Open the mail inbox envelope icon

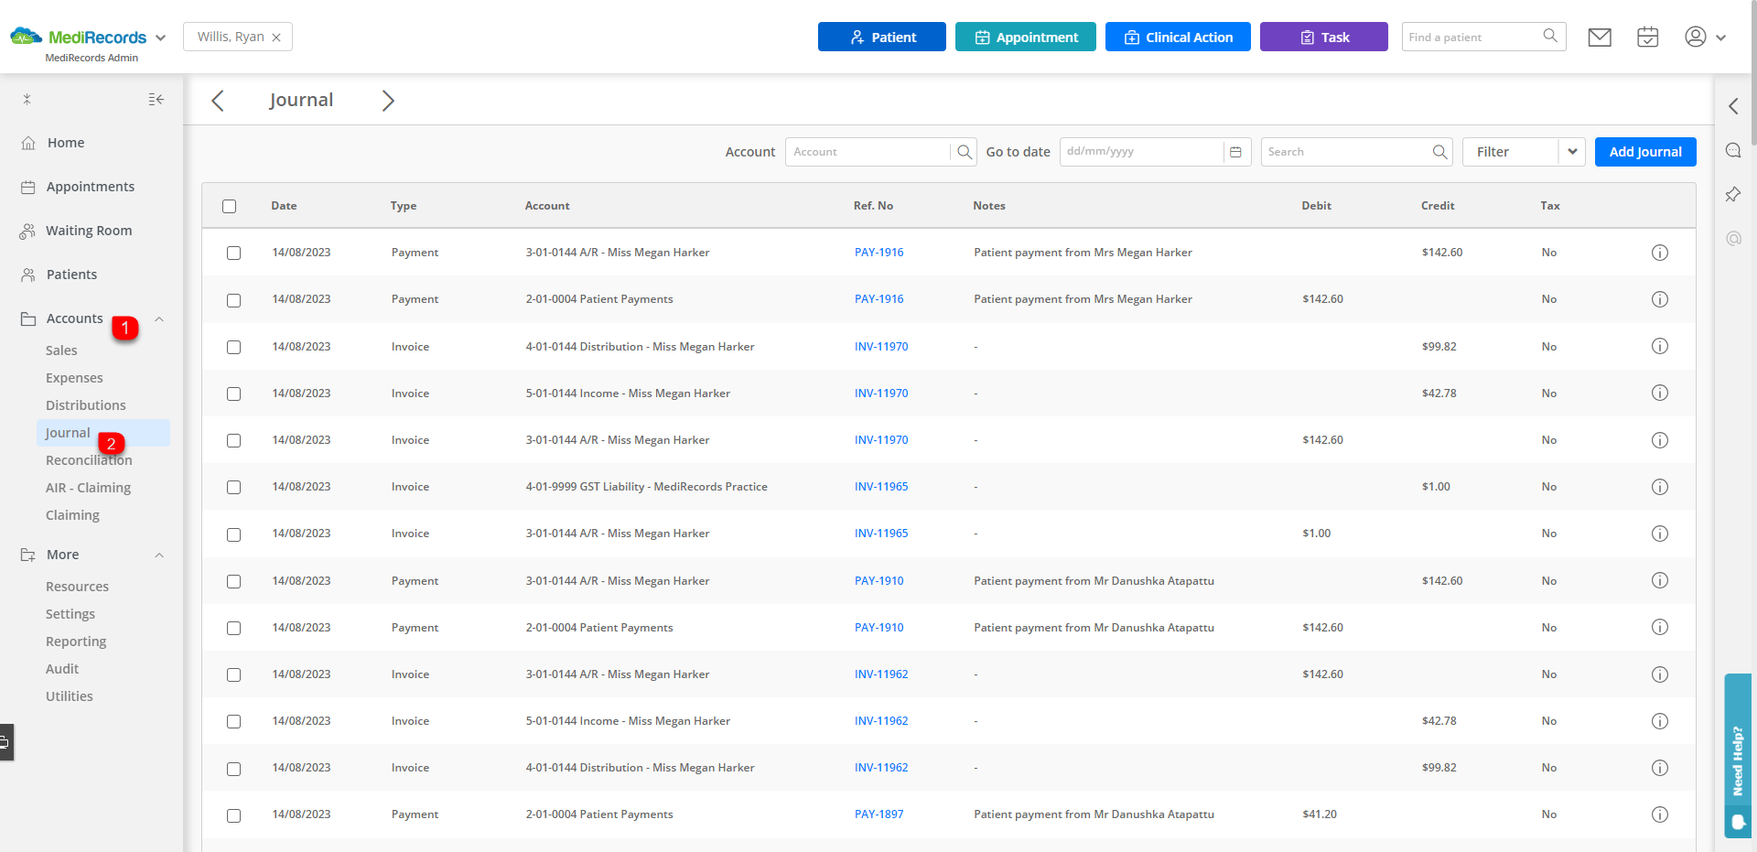1600,37
